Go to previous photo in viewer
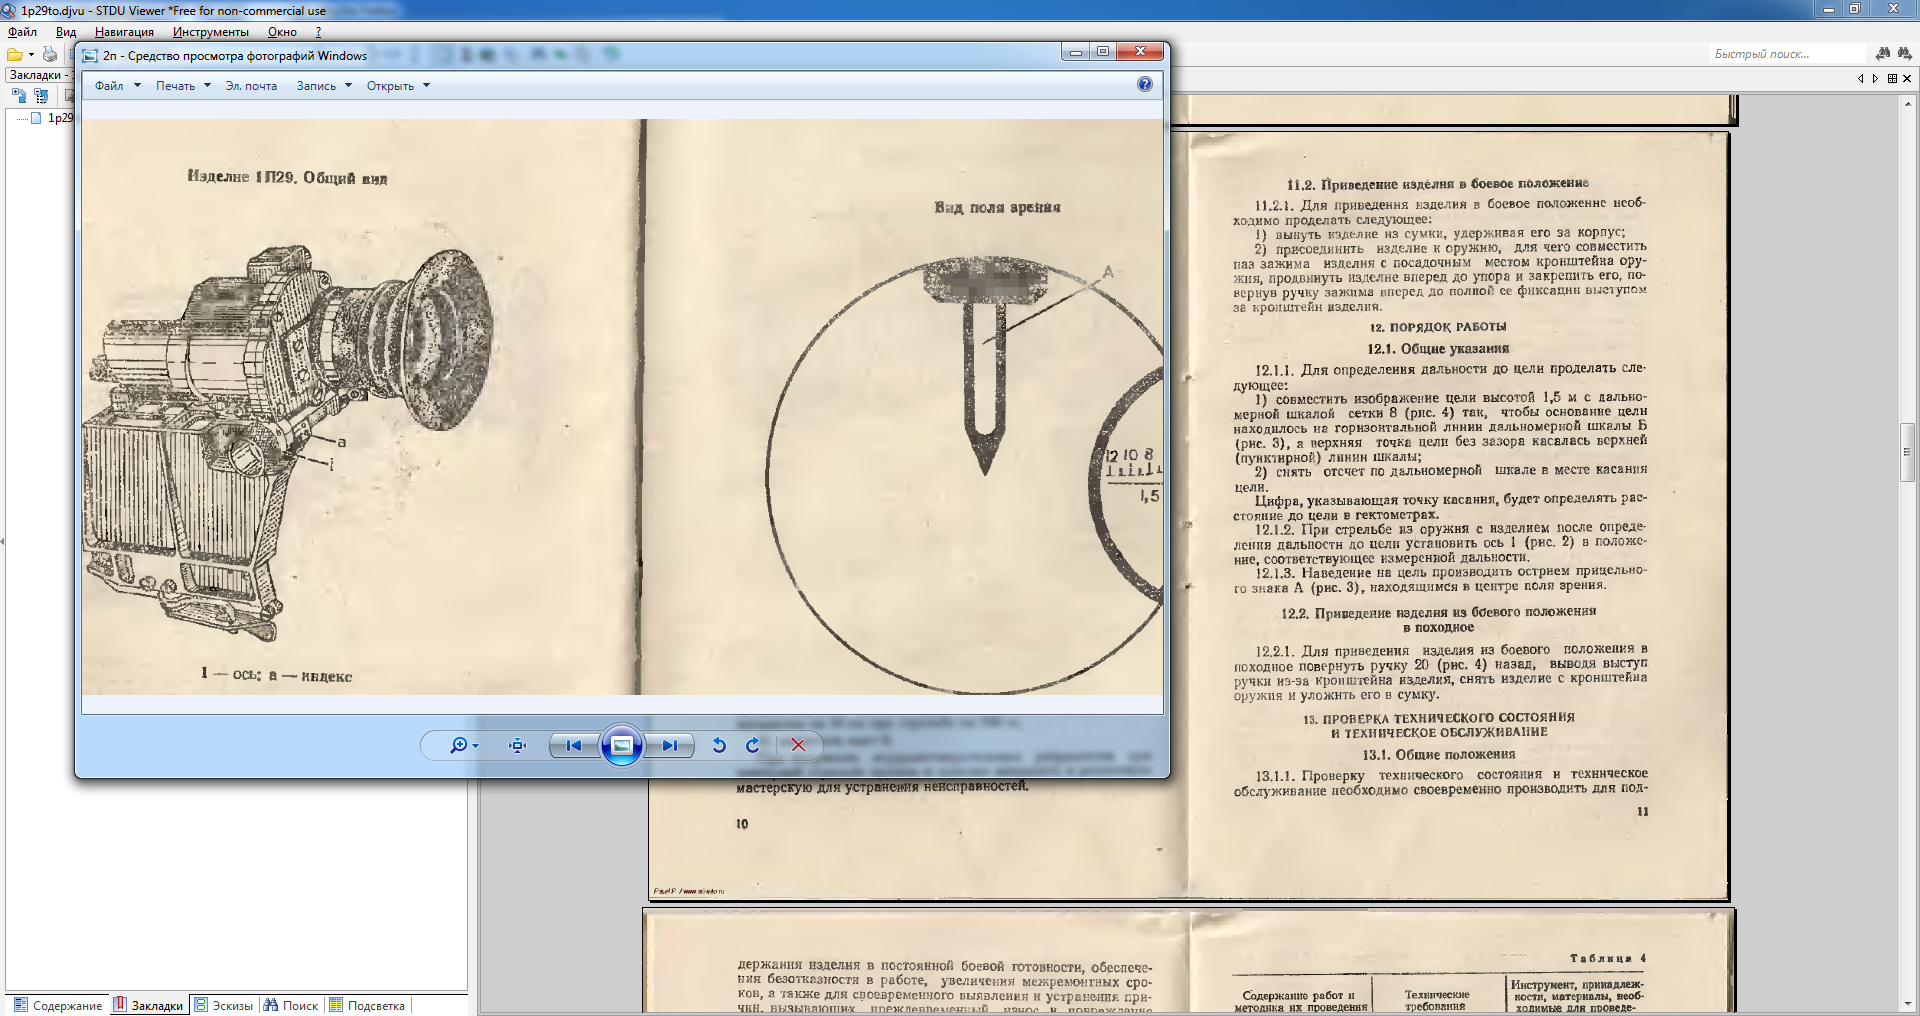1920x1016 pixels. click(573, 745)
